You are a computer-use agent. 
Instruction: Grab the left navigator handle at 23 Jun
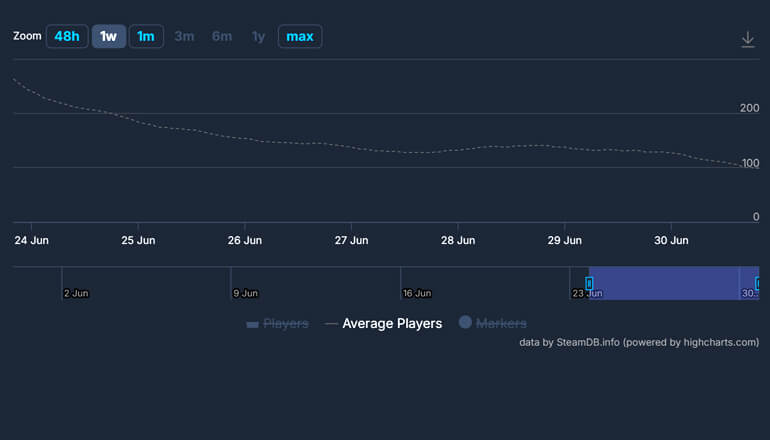[x=589, y=284]
